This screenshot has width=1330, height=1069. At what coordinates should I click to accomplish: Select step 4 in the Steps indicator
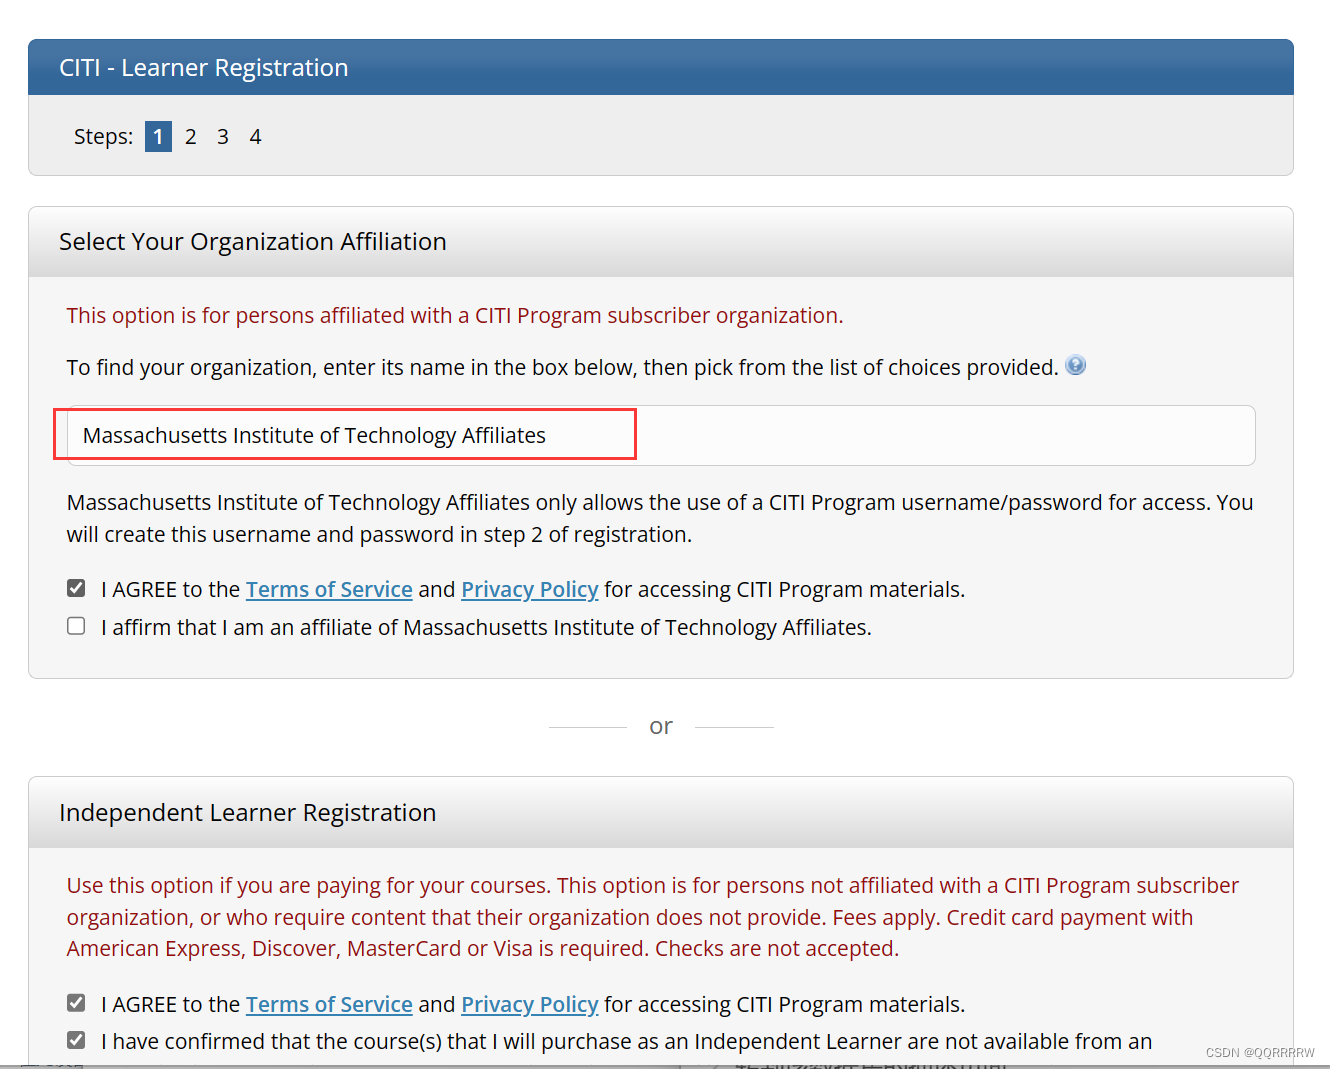pyautogui.click(x=255, y=136)
